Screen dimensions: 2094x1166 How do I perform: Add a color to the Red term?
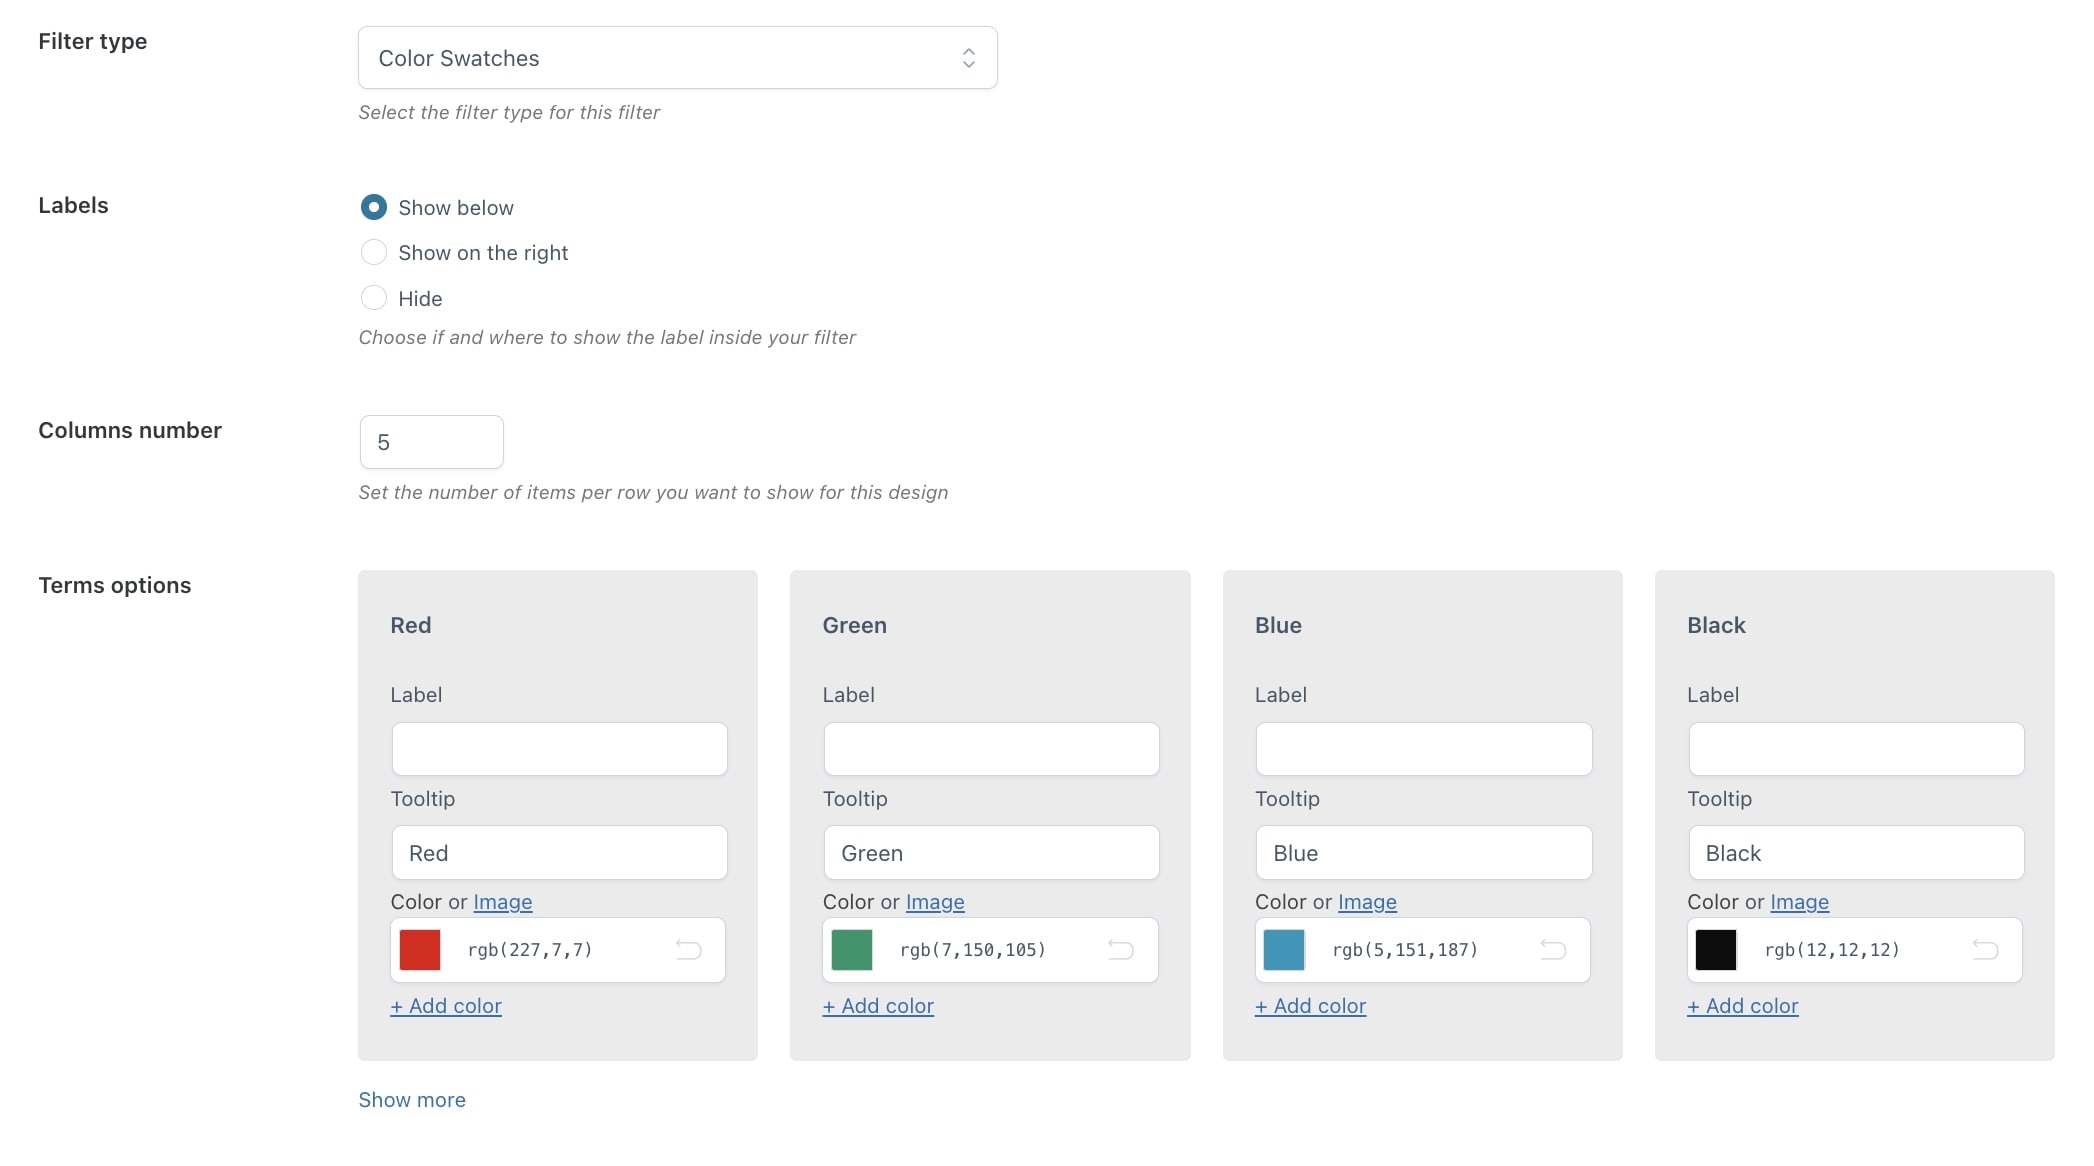click(446, 1006)
